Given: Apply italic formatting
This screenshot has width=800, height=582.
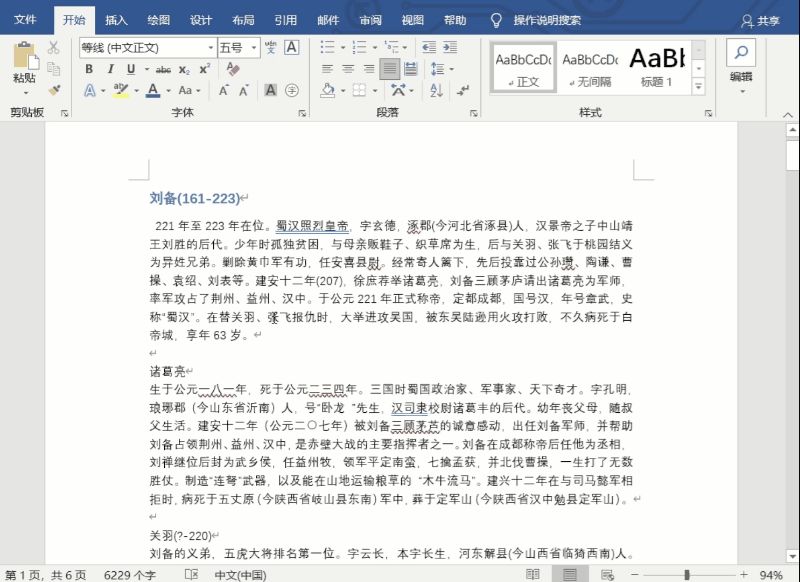Looking at the screenshot, I should point(110,68).
